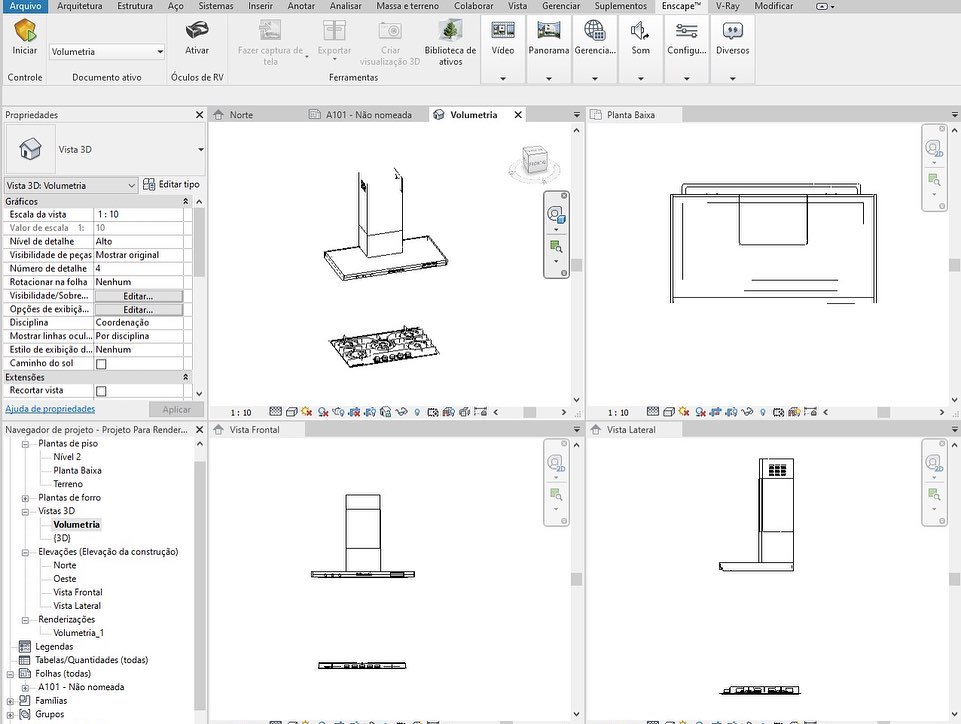Open the Configu... settings icon
Viewport: 961px width, 724px height.
[686, 30]
